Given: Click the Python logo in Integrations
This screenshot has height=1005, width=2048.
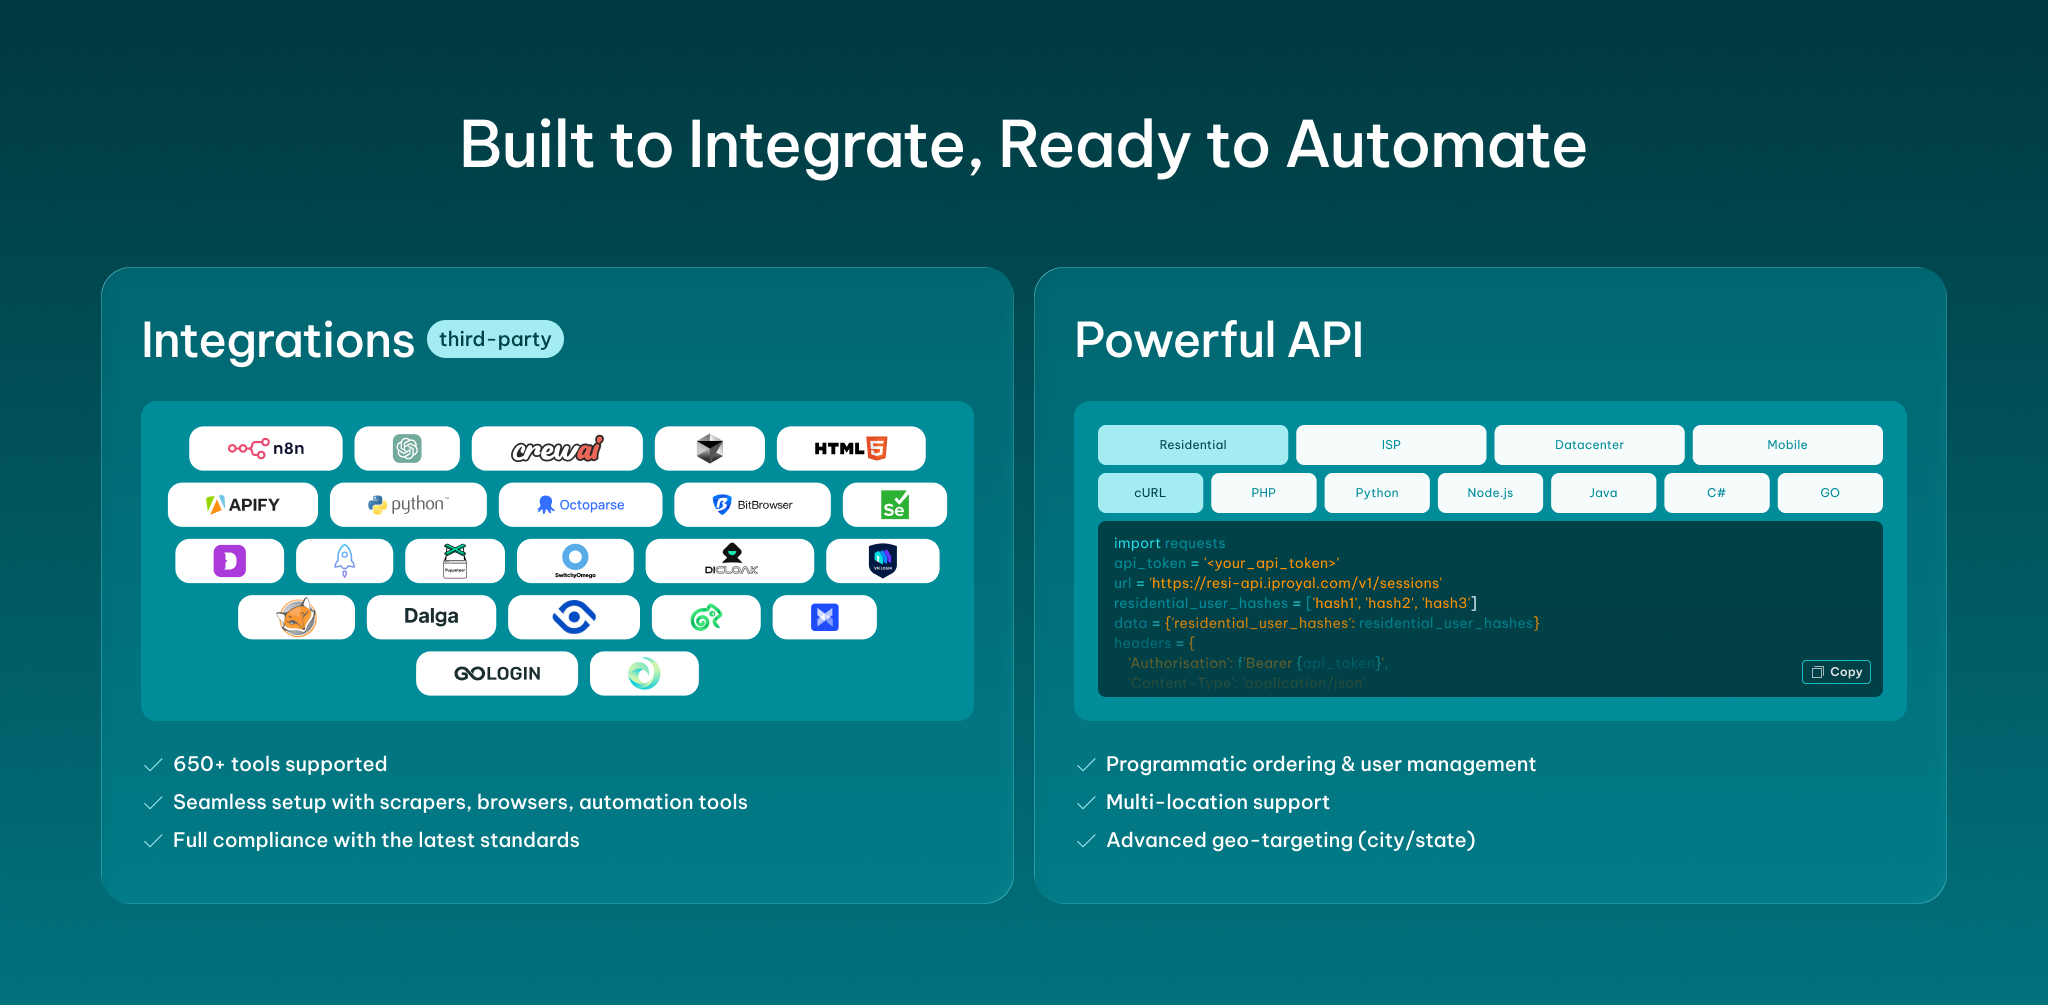Looking at the screenshot, I should tap(408, 505).
